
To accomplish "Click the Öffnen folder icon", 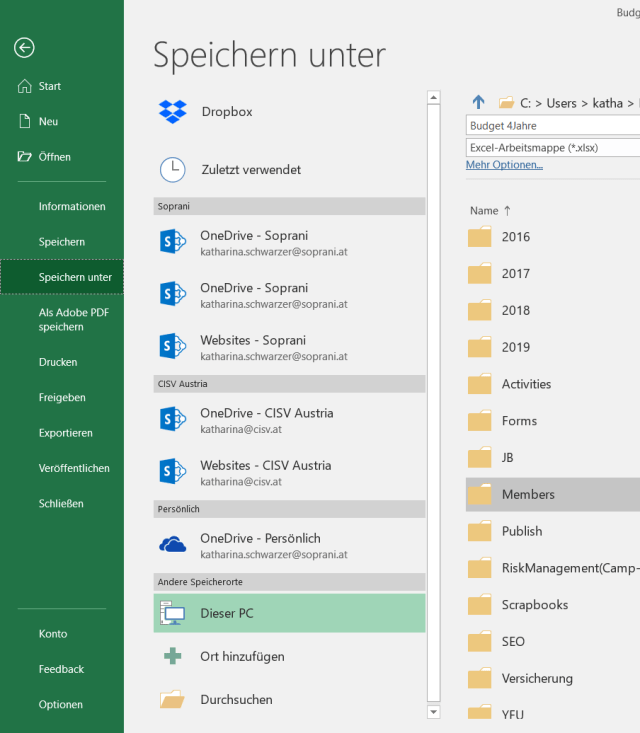I will pyautogui.click(x=24, y=157).
